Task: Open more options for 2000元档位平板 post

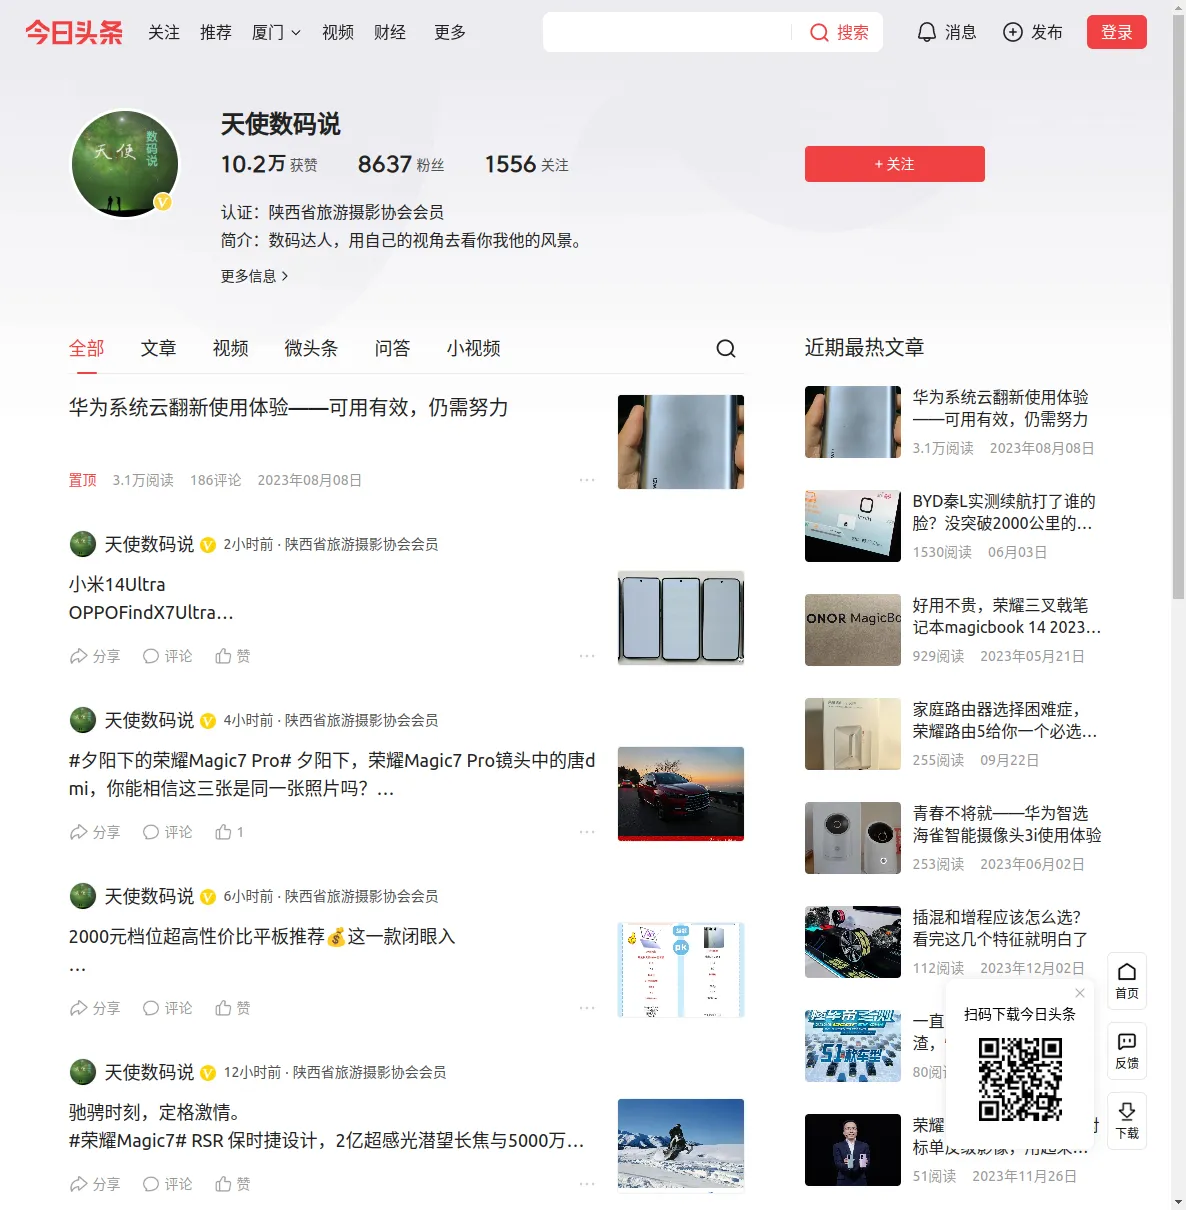Action: [x=587, y=1008]
